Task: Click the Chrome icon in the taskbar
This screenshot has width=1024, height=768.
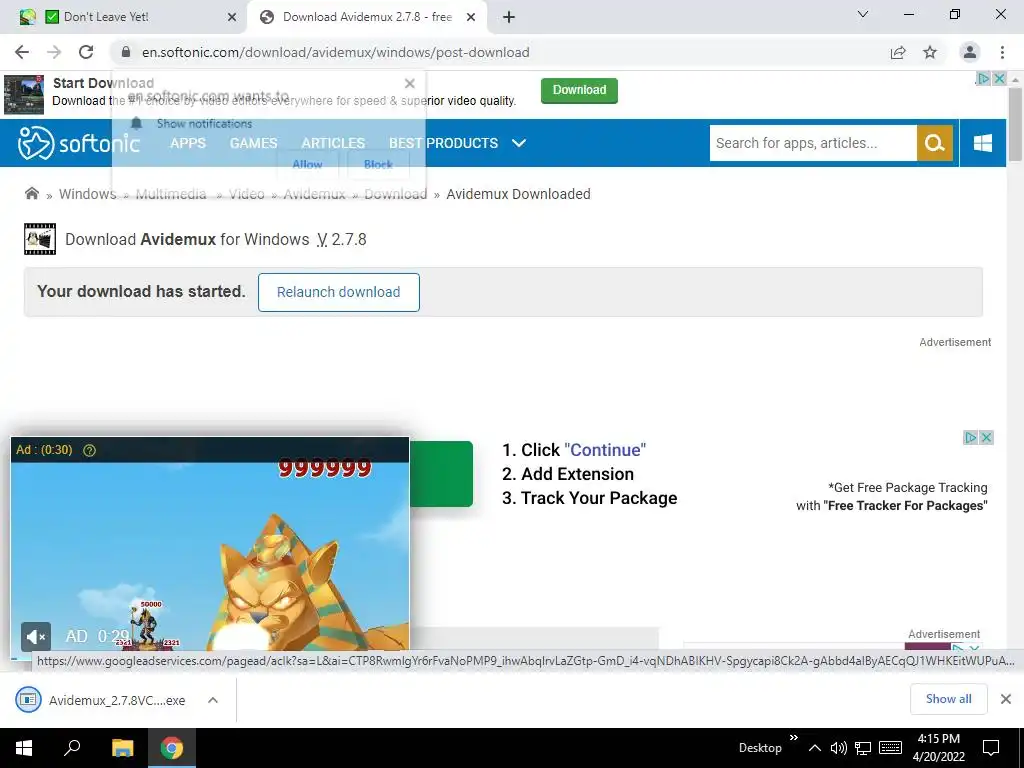Action: click(172, 748)
